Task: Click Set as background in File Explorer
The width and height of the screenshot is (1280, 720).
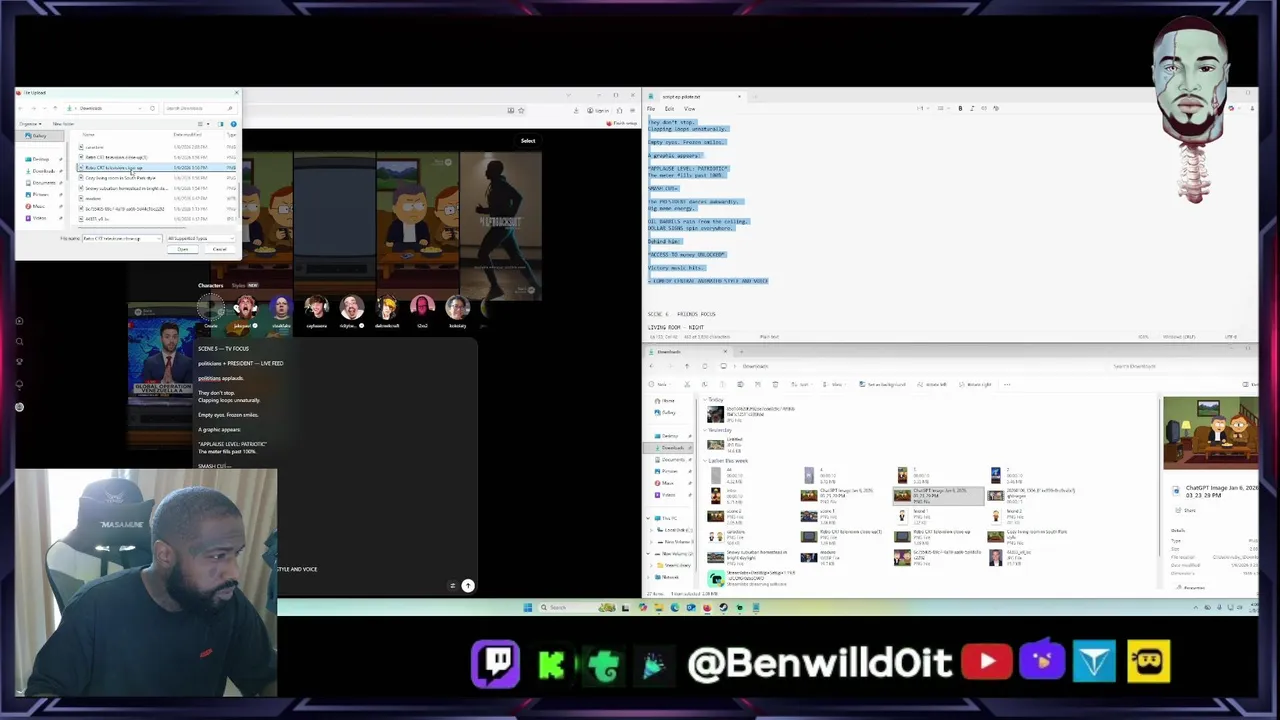Action: click(x=882, y=384)
